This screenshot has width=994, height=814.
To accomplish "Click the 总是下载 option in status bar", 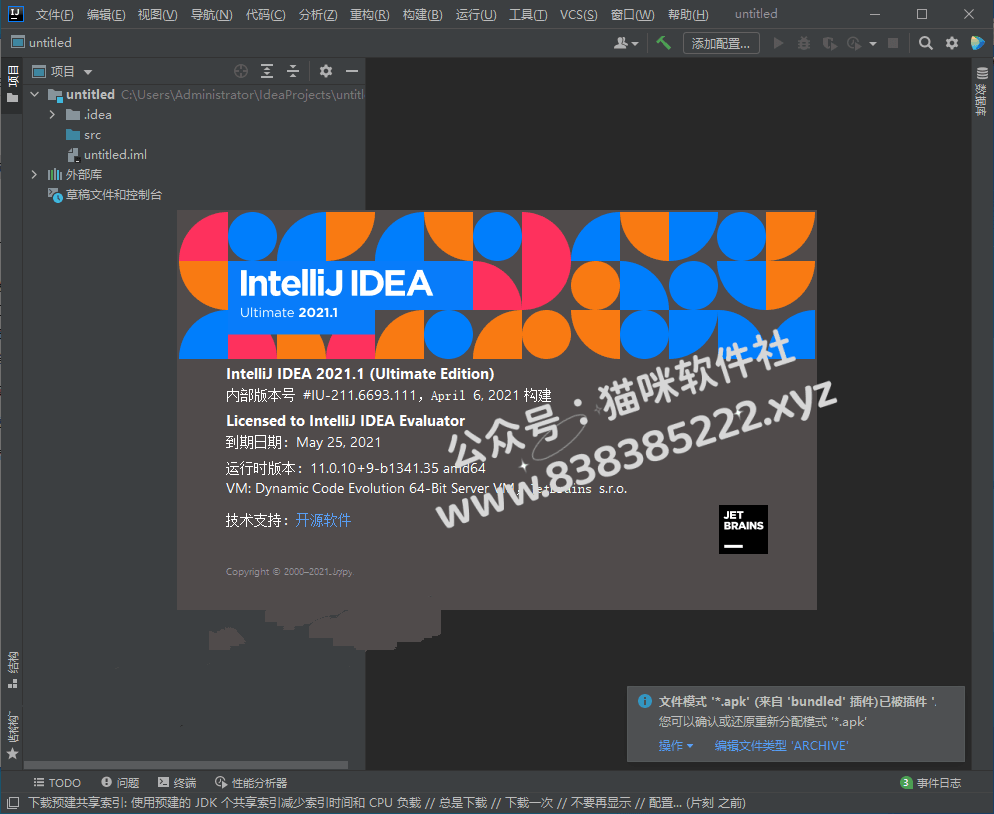I will click(463, 803).
